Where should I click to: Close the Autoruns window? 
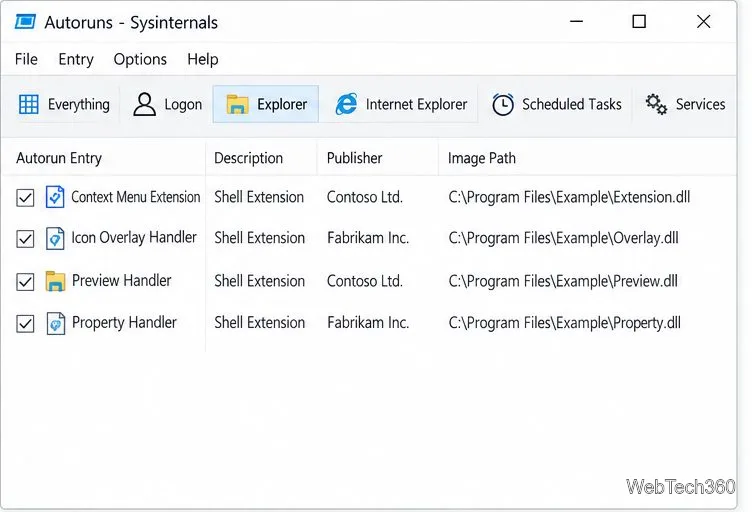pos(704,22)
